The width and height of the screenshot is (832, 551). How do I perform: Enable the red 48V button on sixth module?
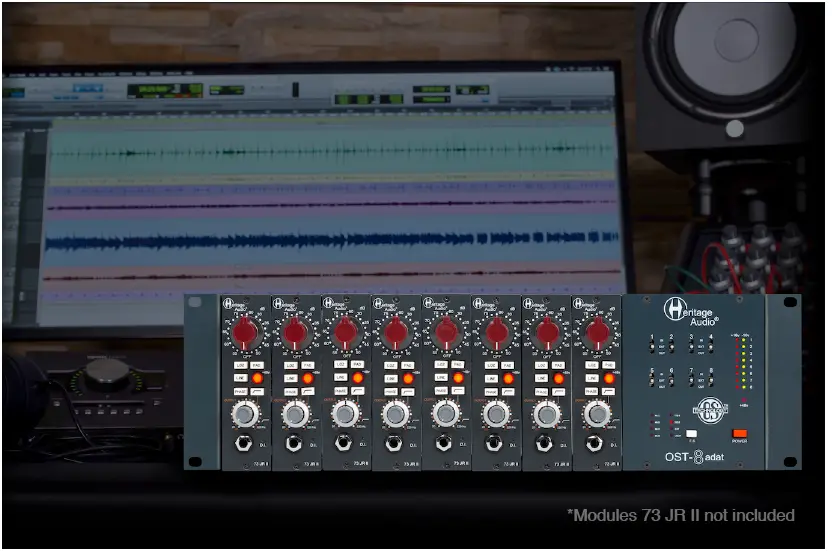[508, 378]
